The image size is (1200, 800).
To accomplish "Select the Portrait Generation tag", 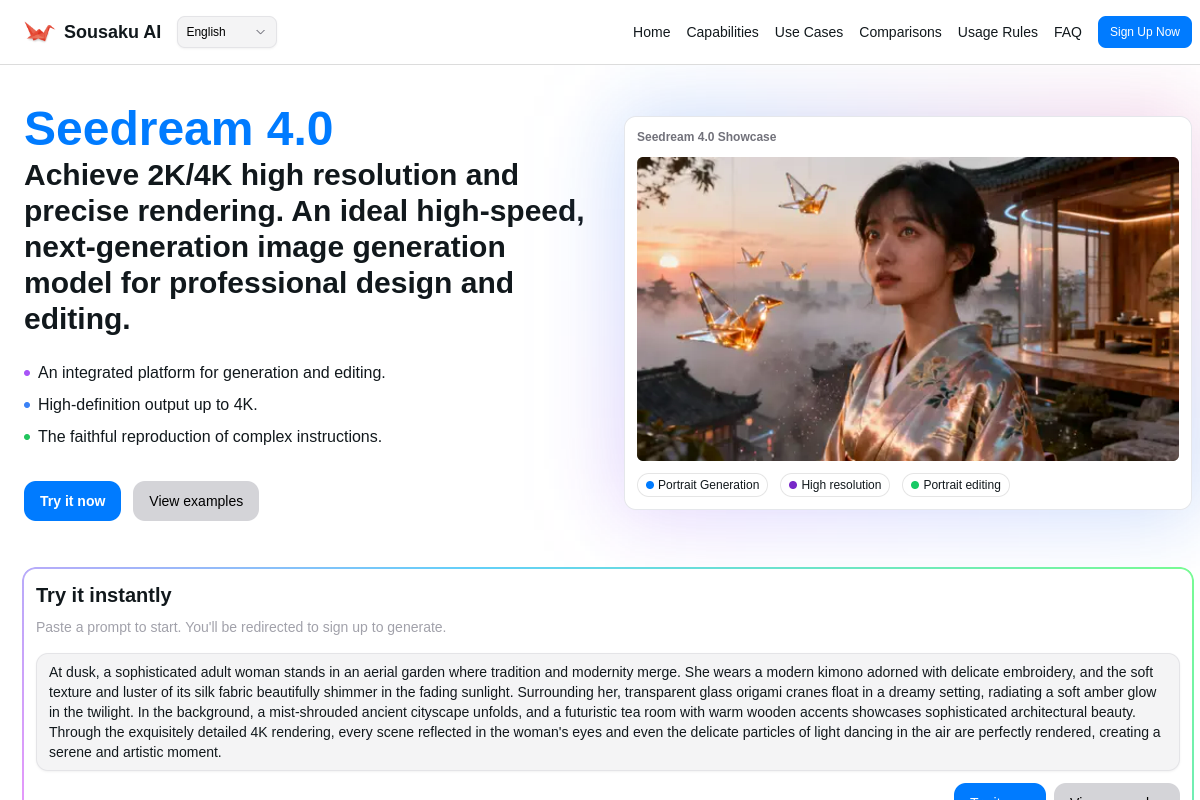I will coord(702,485).
